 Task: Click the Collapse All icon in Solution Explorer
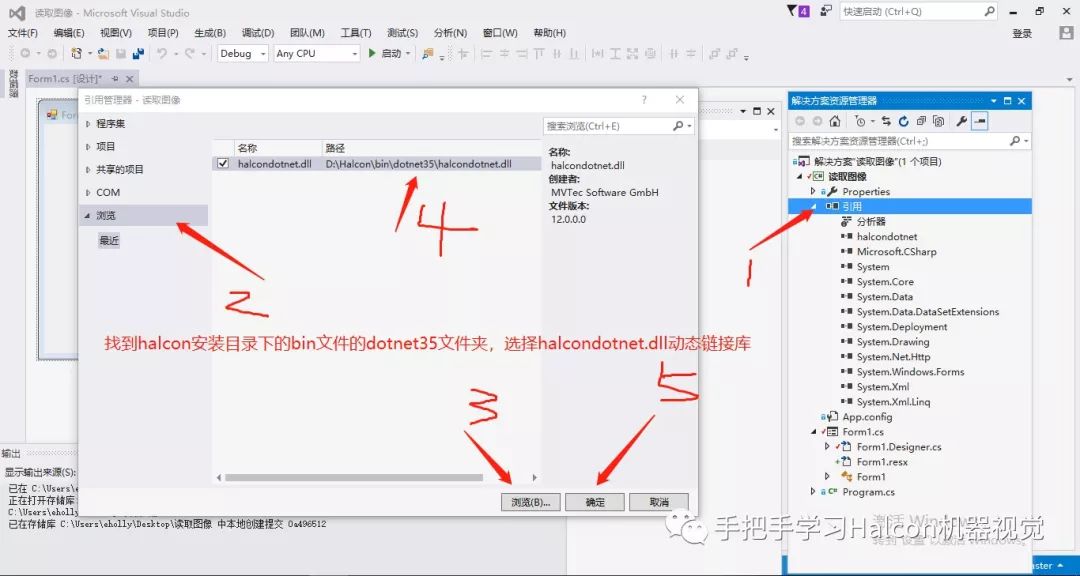coord(921,121)
